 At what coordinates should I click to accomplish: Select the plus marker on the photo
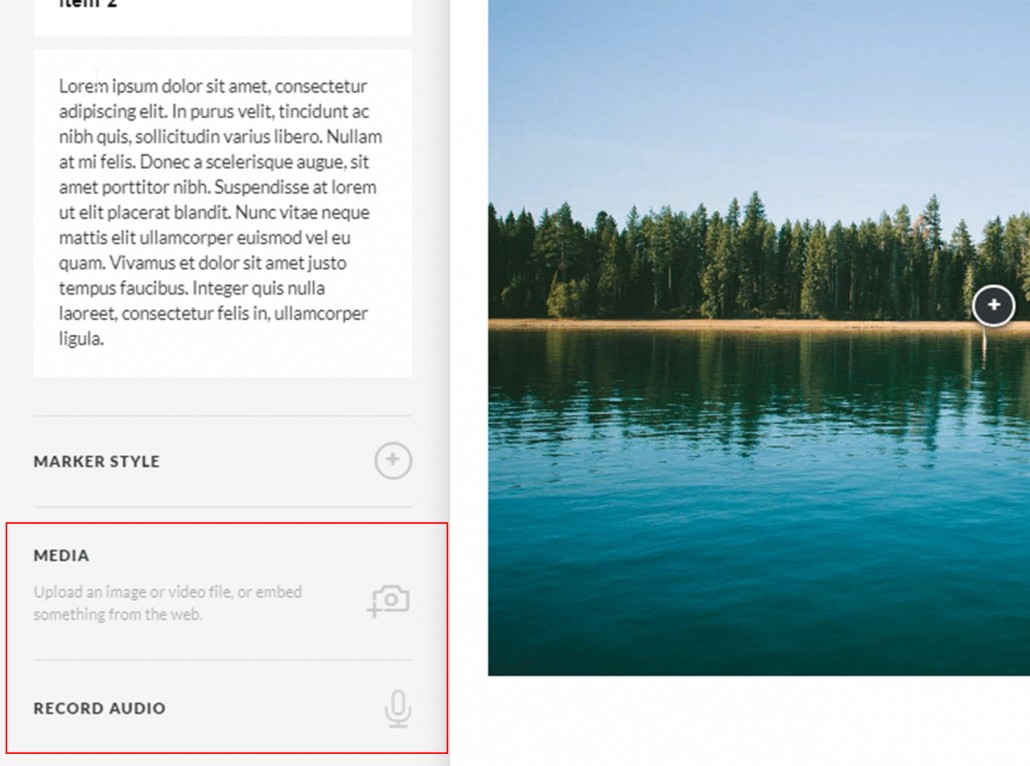994,305
